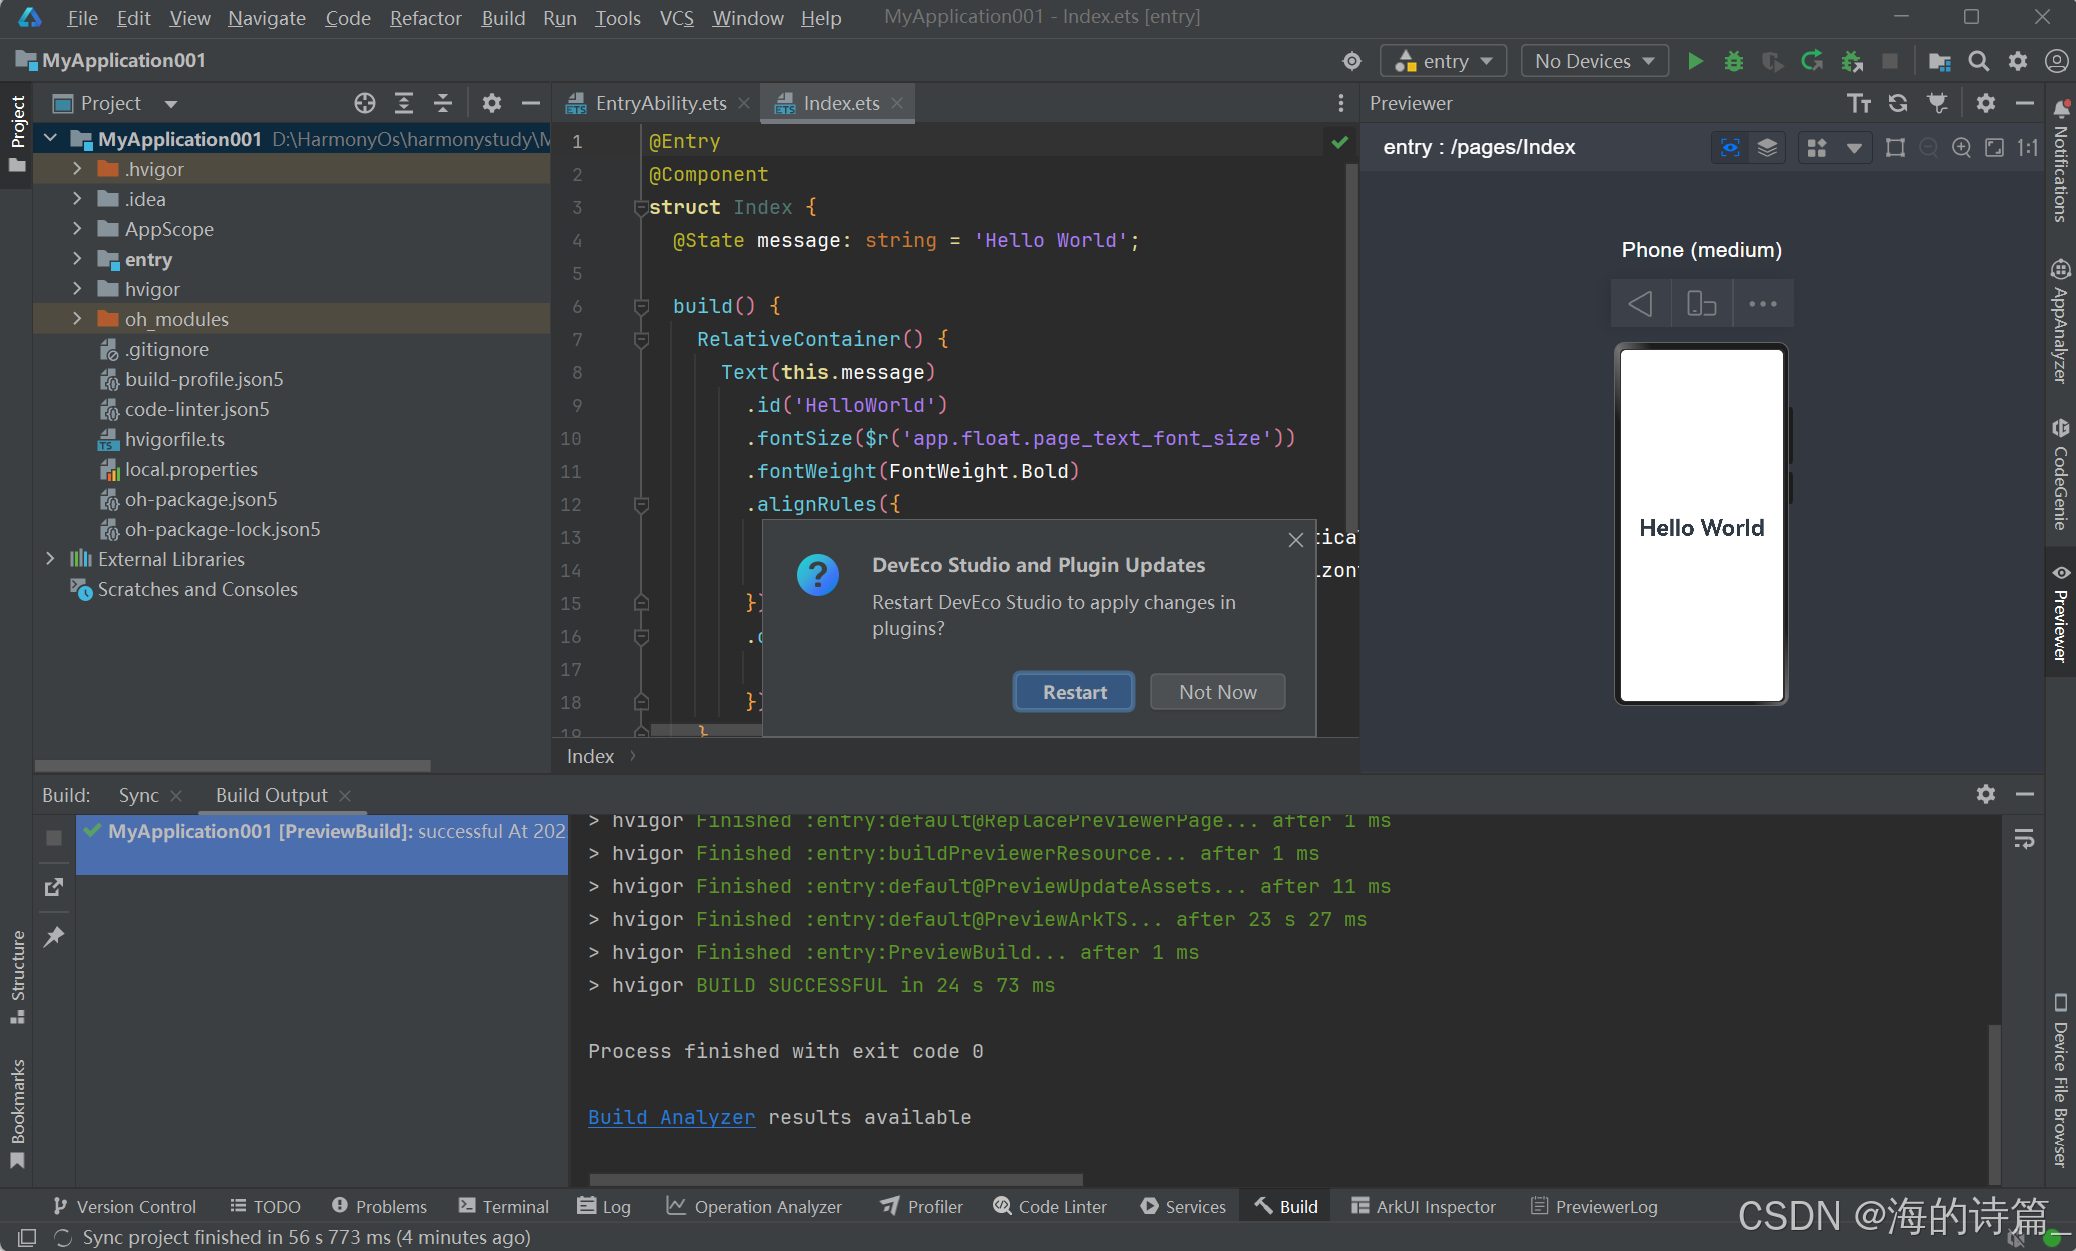Image resolution: width=2076 pixels, height=1251 pixels.
Task: Select opened file crosshair in Project panel
Action: pos(365,103)
